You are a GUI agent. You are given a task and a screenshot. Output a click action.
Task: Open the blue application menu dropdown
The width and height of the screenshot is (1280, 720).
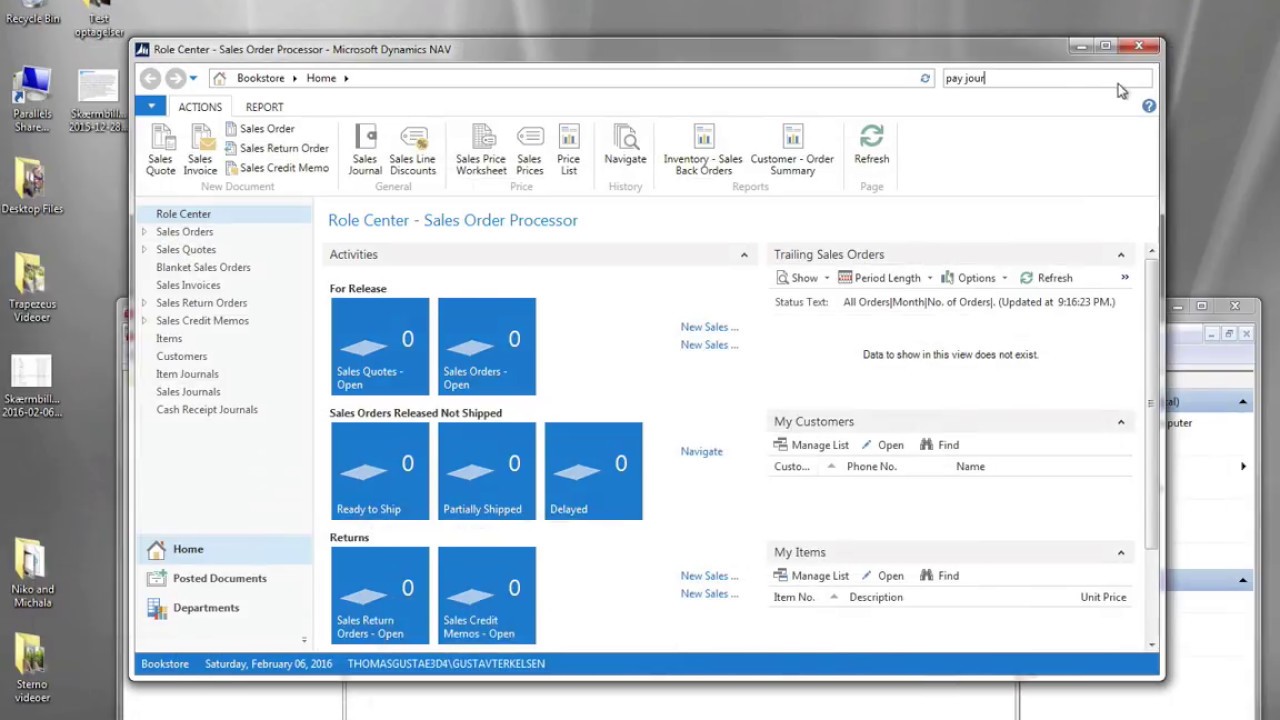(x=151, y=106)
